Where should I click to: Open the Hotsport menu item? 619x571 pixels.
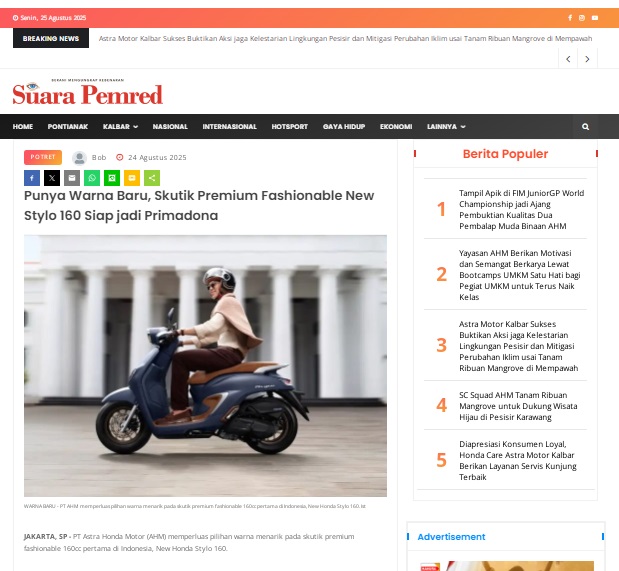289,127
